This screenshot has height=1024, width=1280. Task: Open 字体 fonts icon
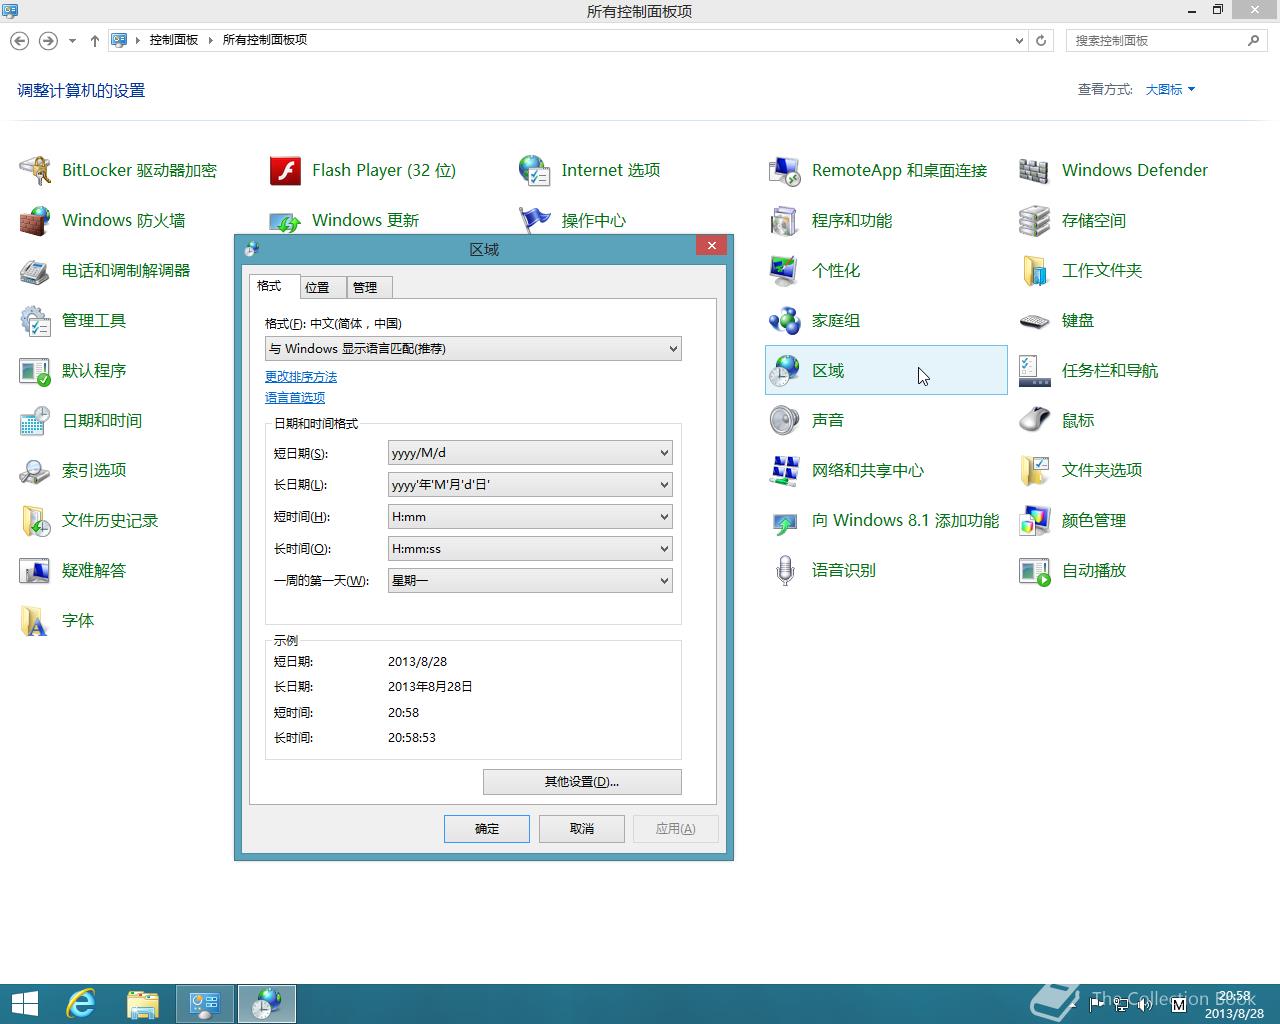pos(35,621)
